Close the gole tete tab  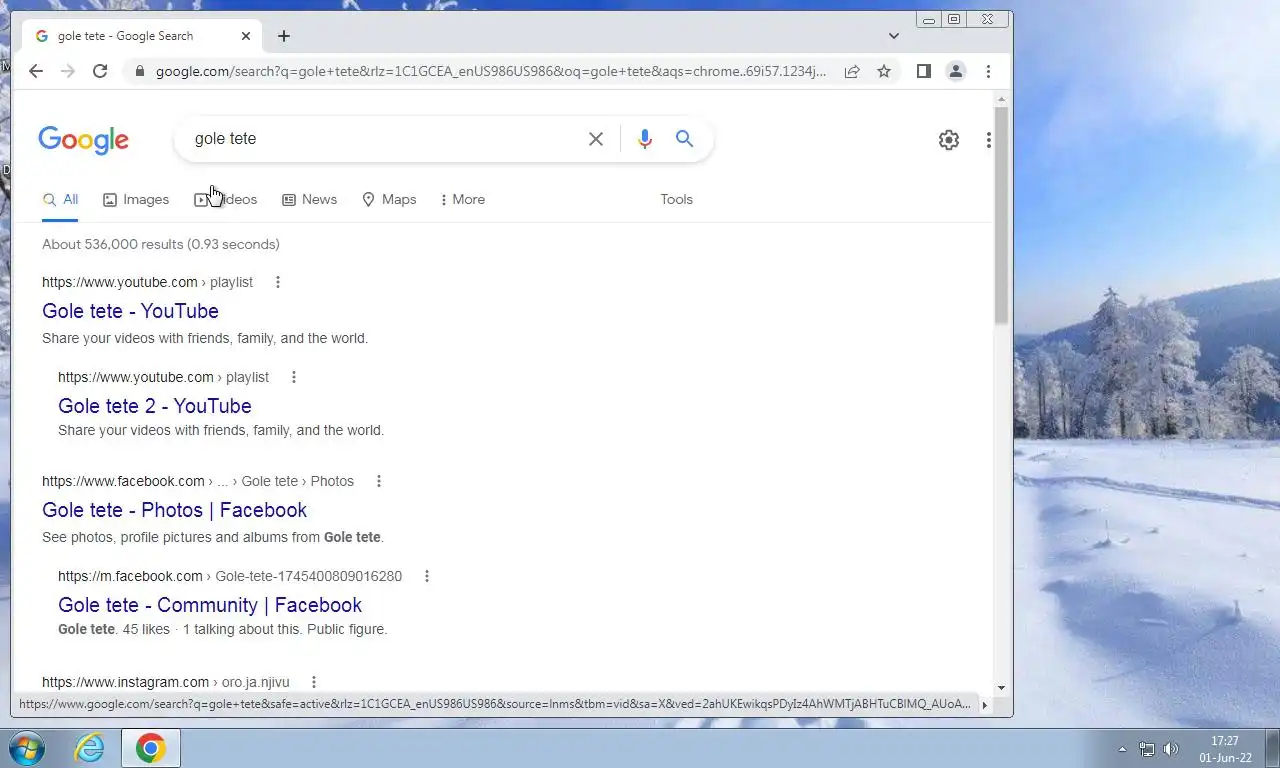click(246, 36)
